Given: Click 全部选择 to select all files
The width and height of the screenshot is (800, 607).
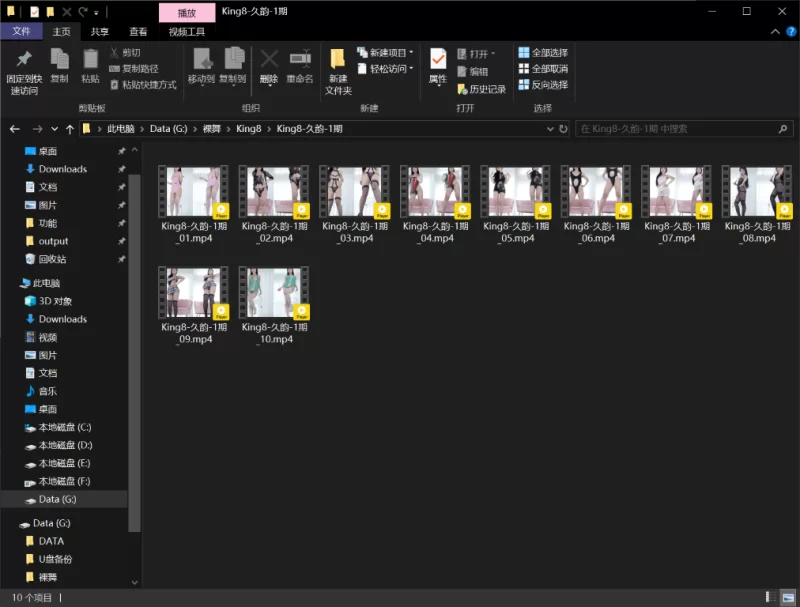Looking at the screenshot, I should [543, 52].
